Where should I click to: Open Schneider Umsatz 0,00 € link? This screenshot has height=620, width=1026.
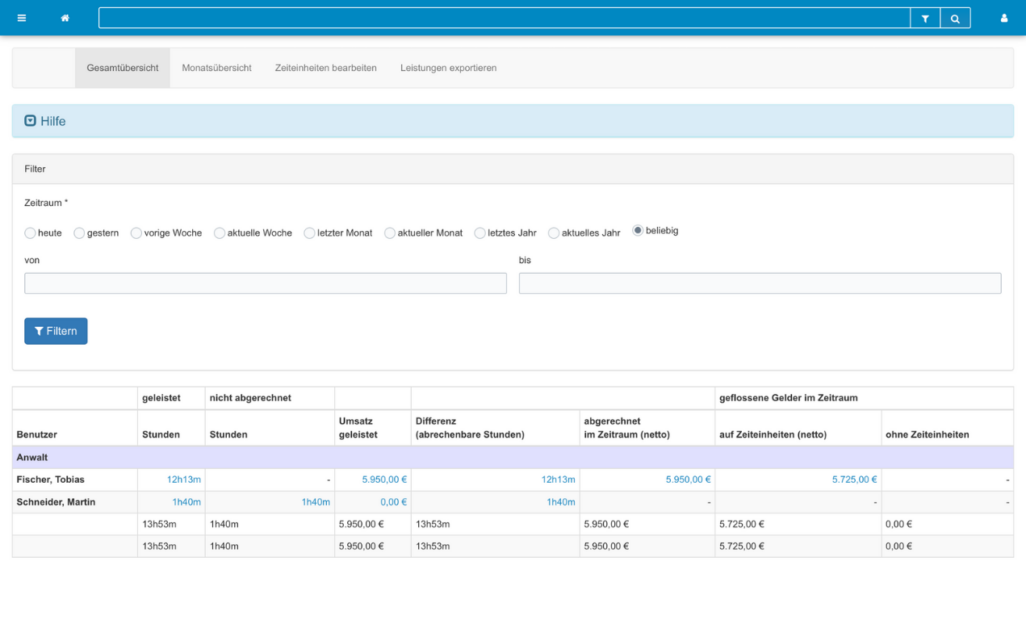[x=393, y=502]
